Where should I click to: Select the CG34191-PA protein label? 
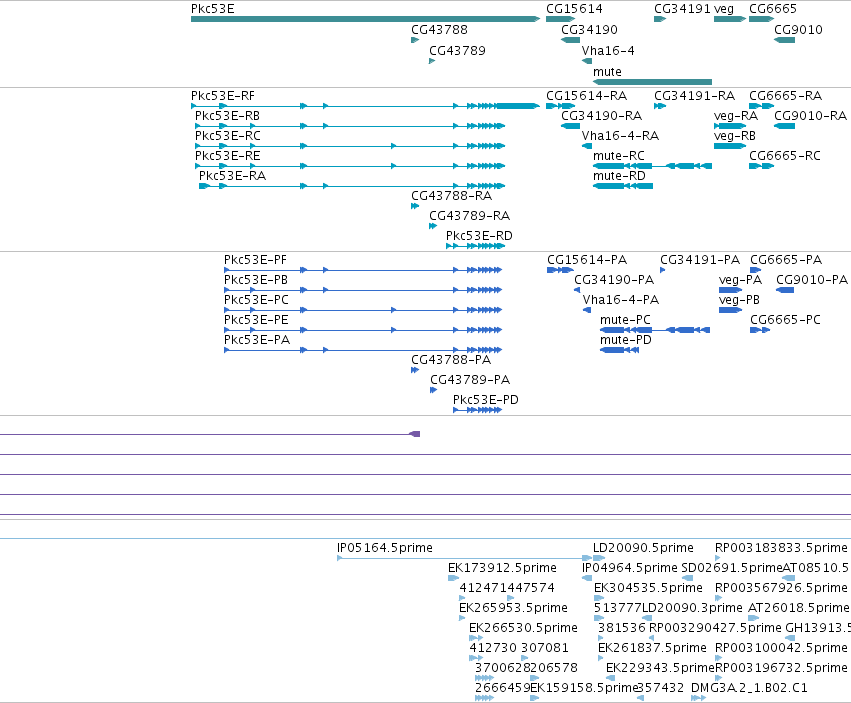(x=700, y=260)
